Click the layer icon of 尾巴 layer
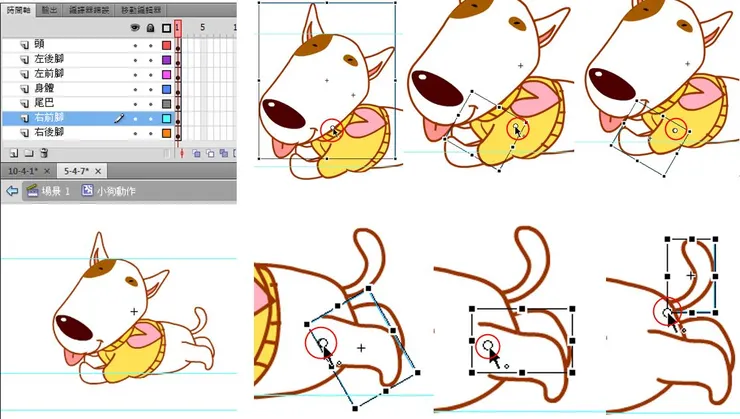 (24, 103)
